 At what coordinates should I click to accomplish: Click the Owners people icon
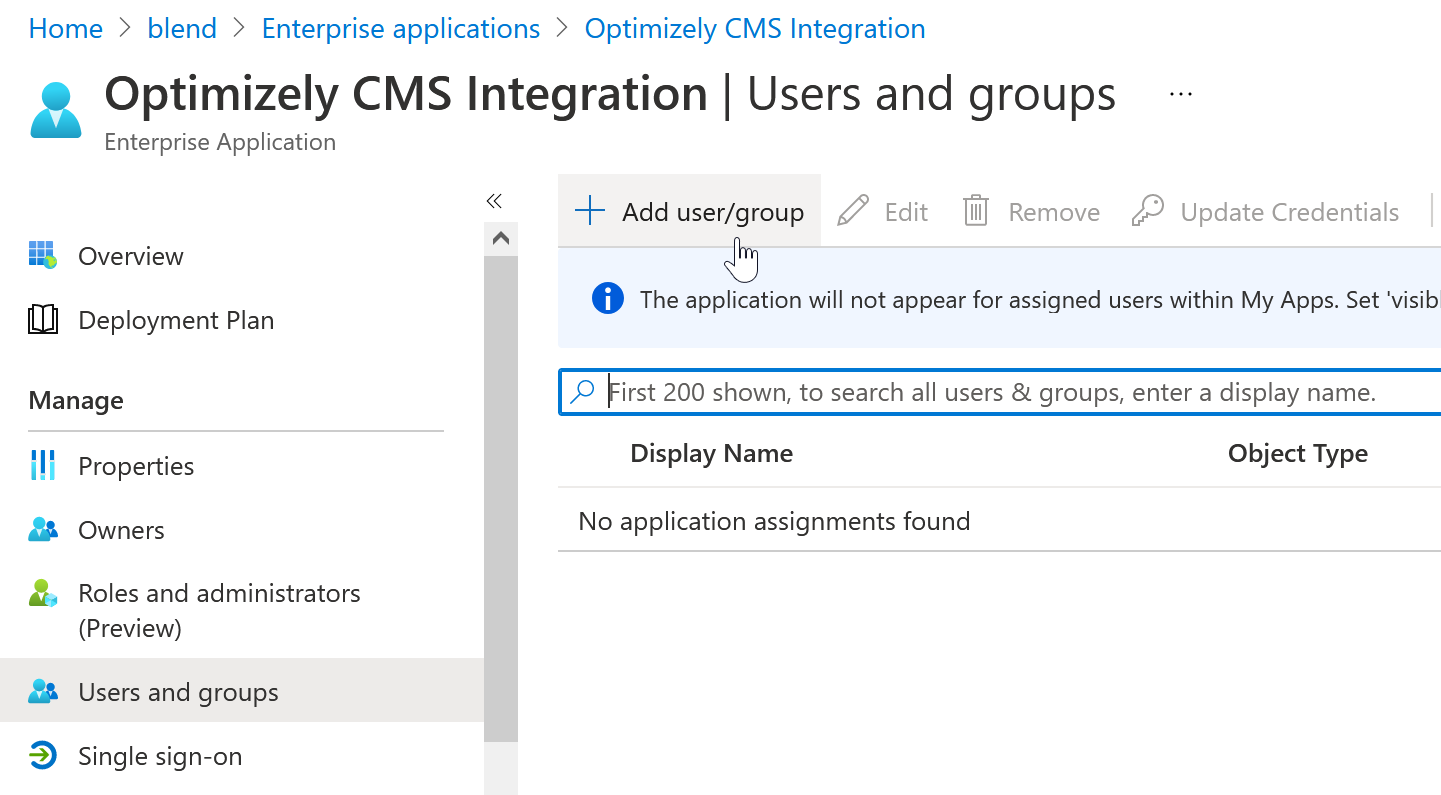[43, 530]
